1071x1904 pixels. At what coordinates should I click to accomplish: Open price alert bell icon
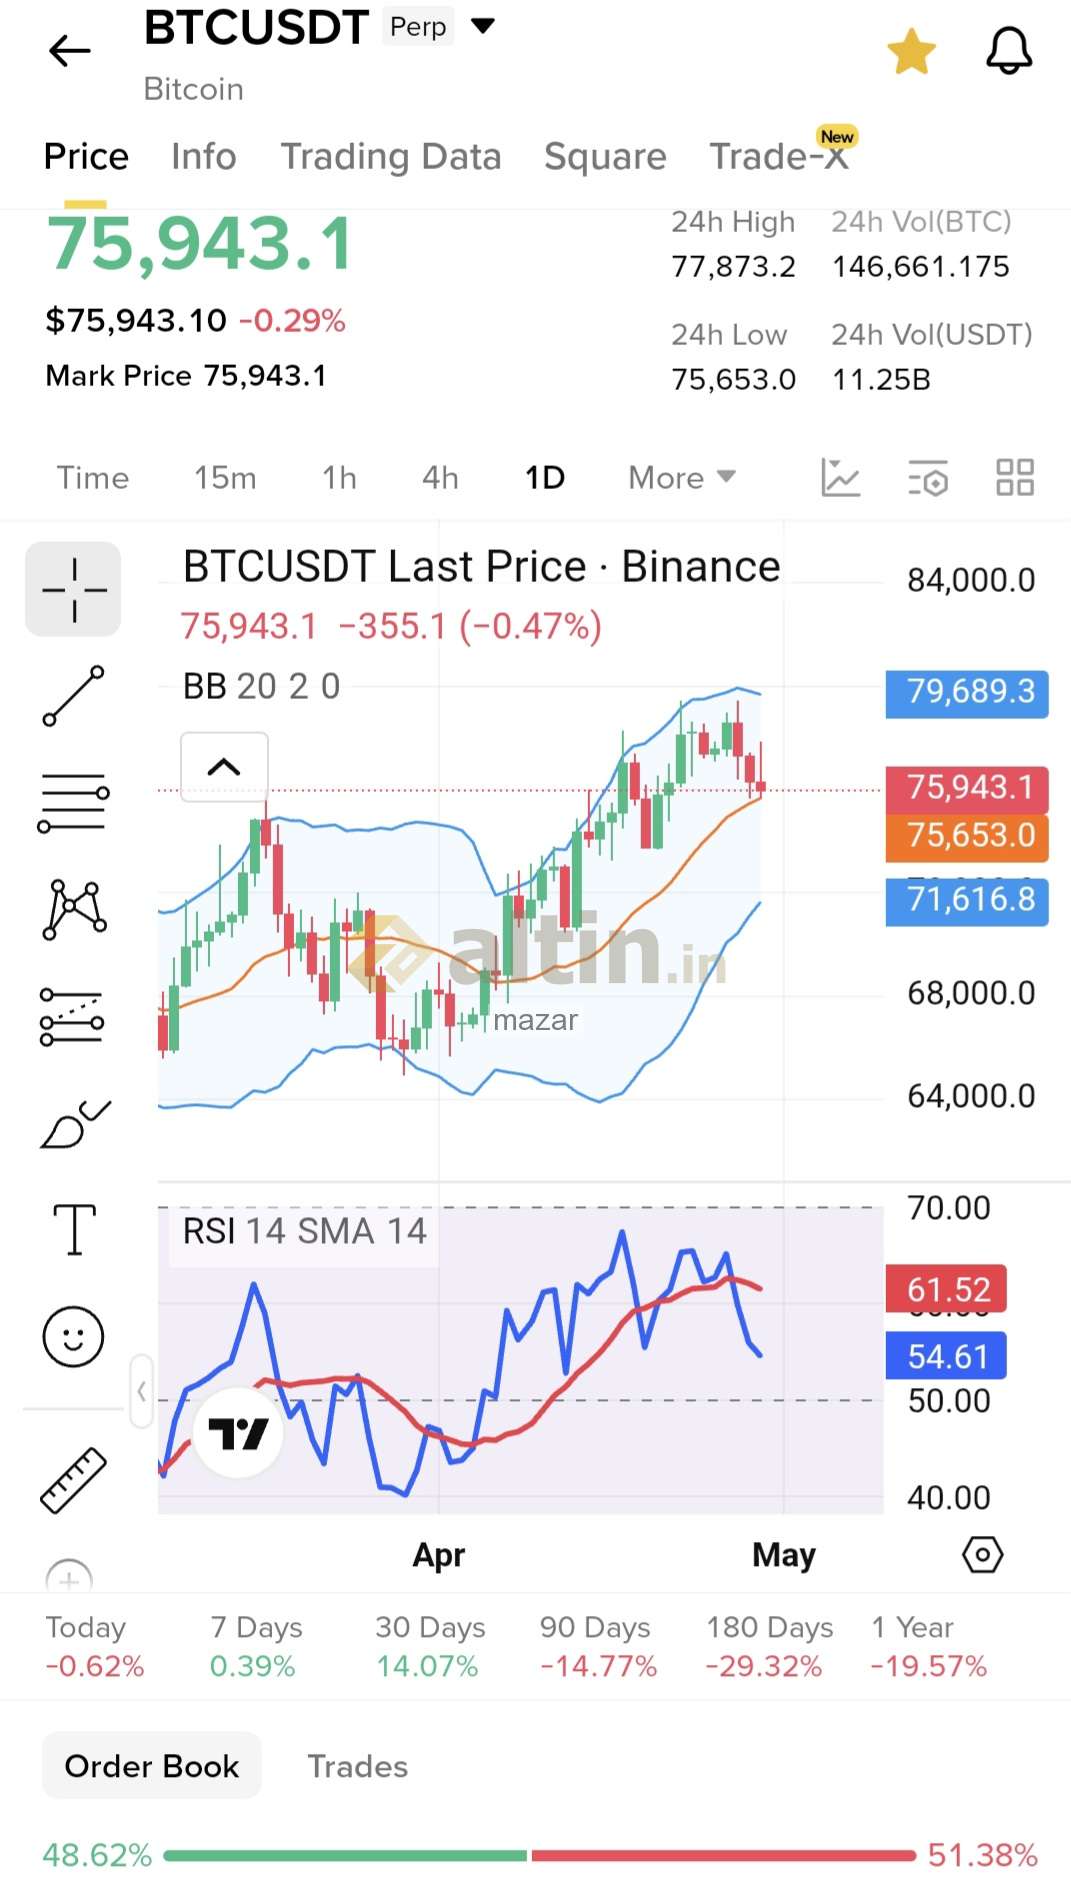[1008, 51]
